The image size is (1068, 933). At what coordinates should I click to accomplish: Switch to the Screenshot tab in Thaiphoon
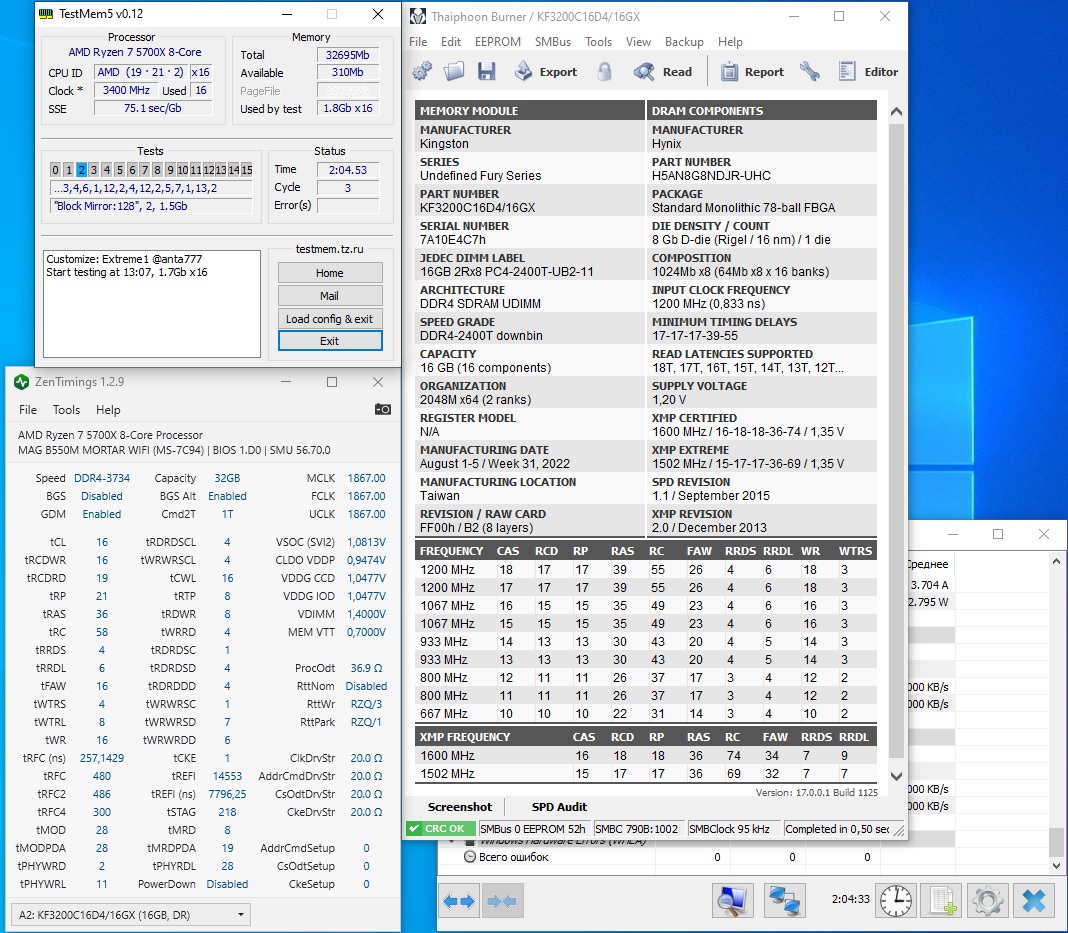[460, 806]
